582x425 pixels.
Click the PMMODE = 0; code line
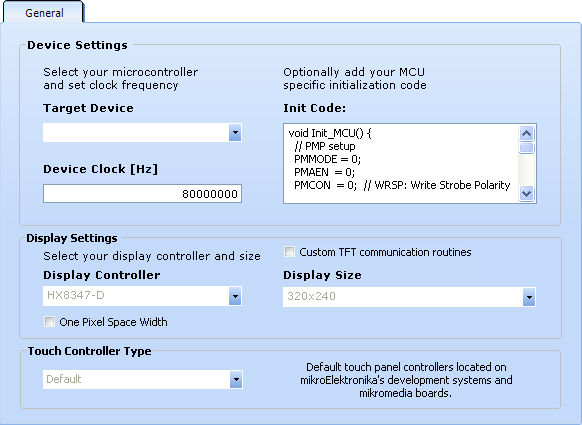click(x=327, y=159)
